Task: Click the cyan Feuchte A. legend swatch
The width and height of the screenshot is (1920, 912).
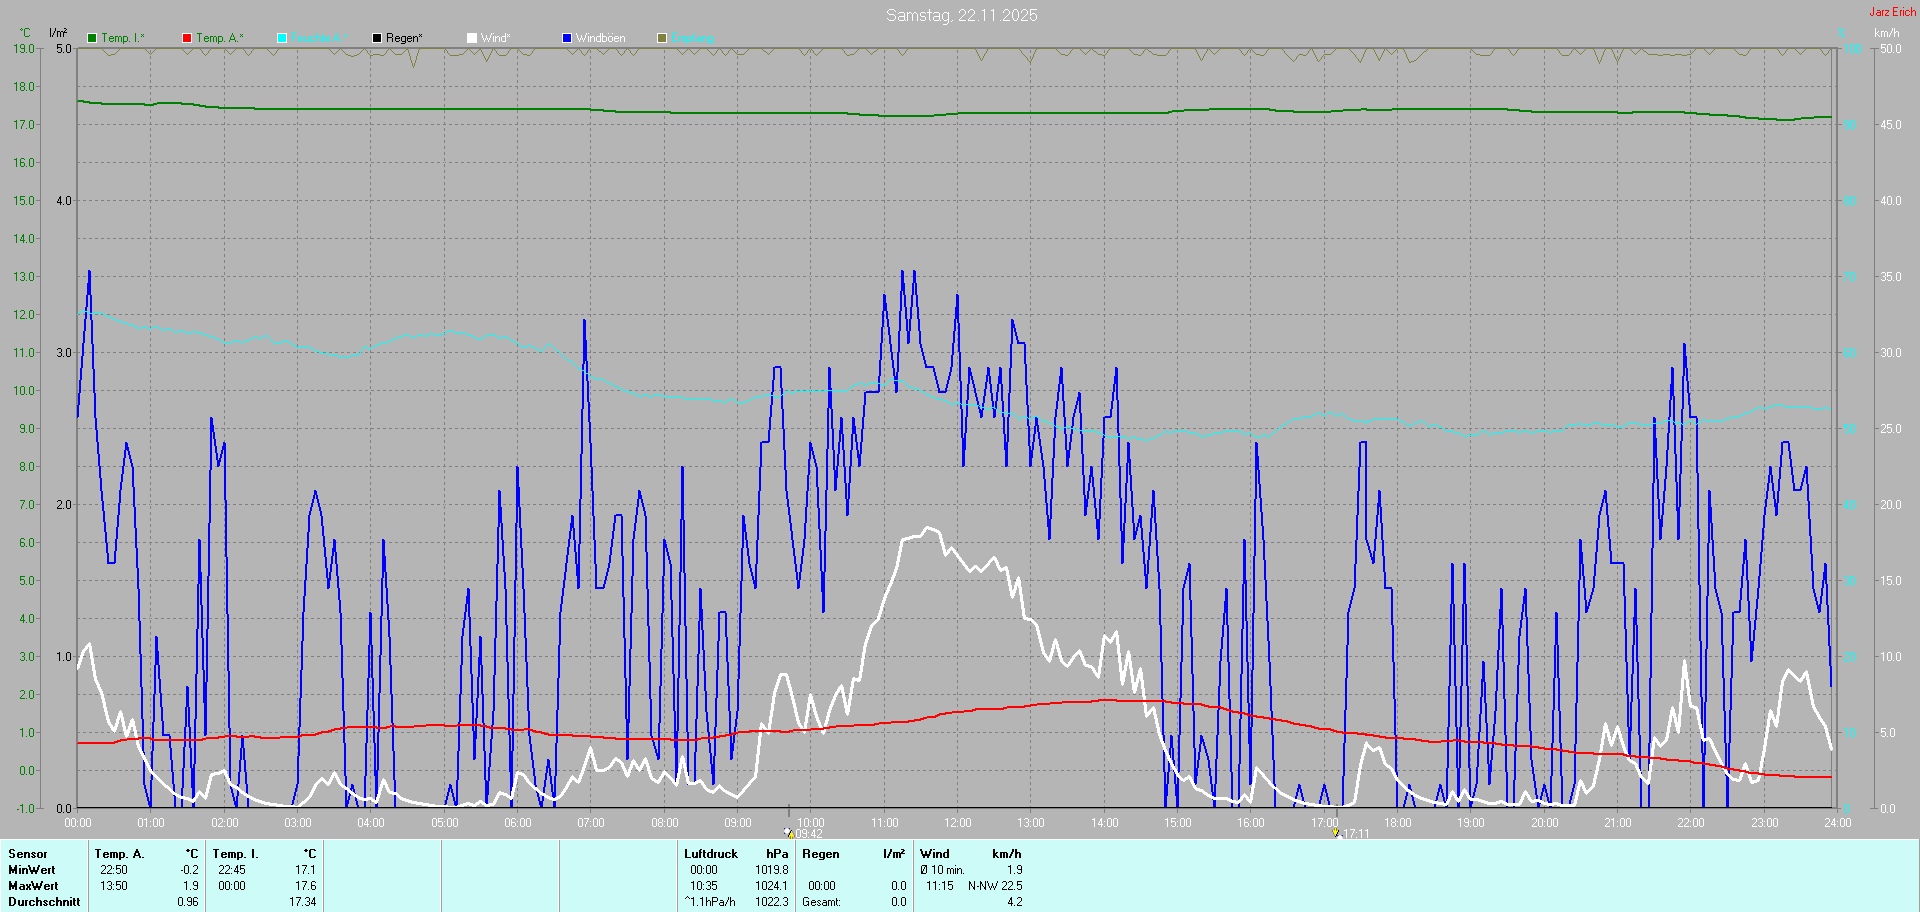Action: 282,38
